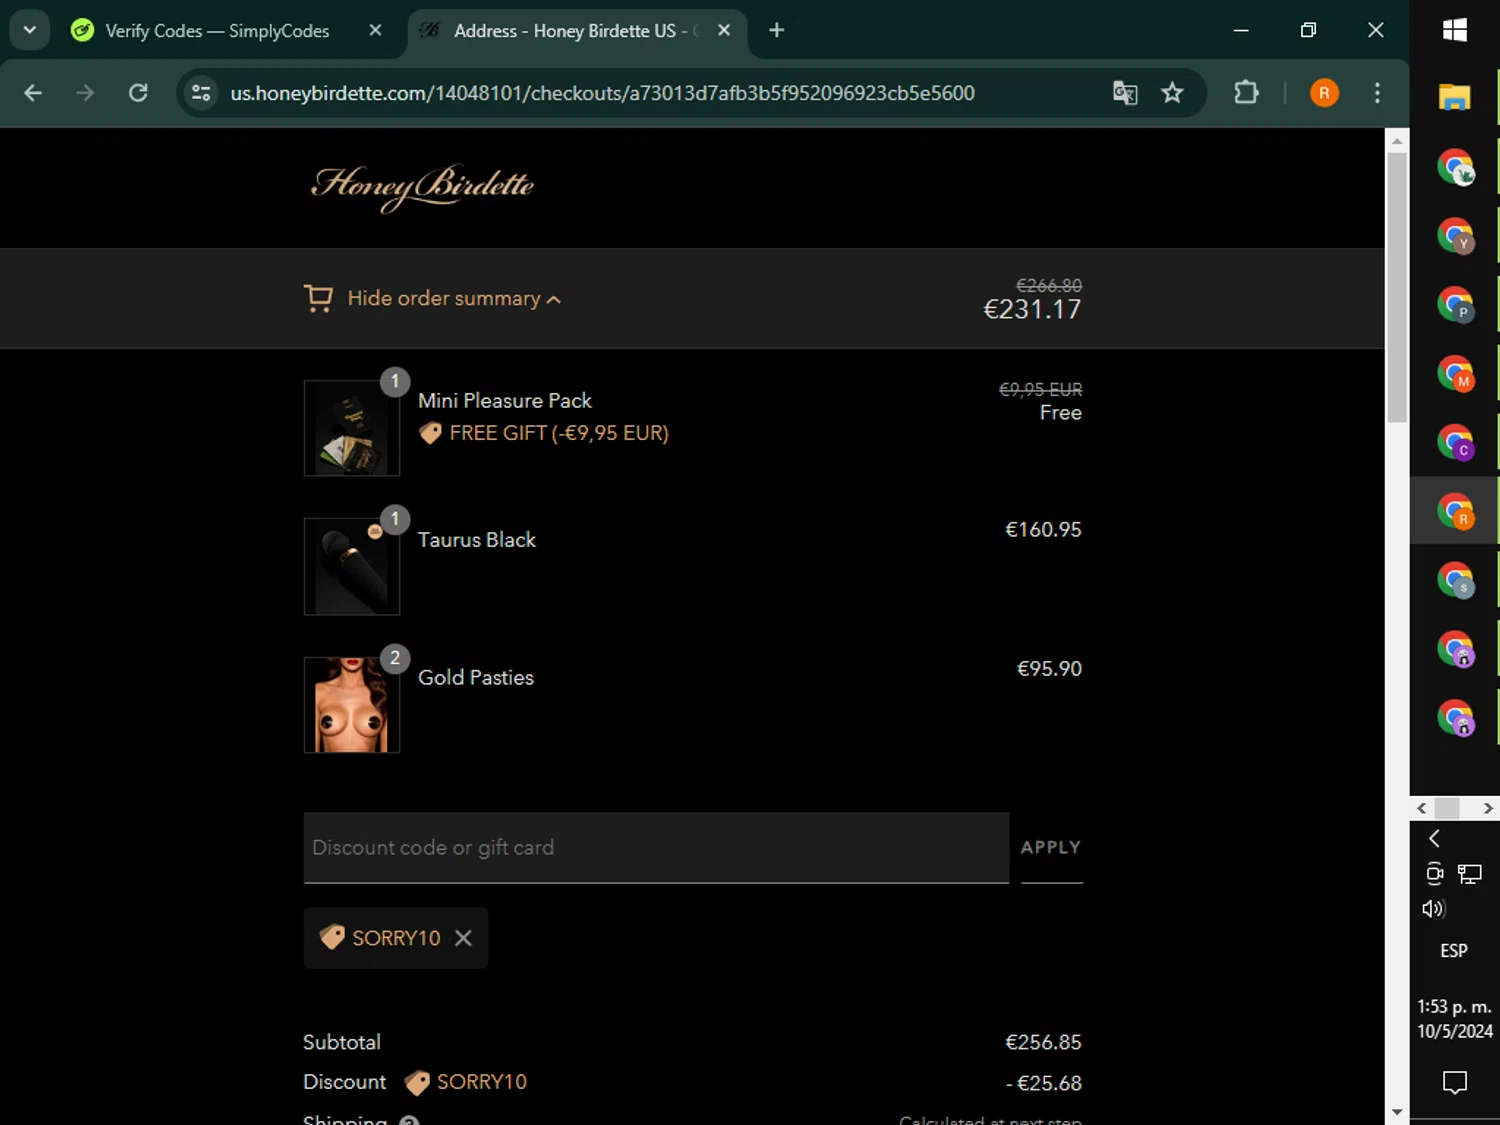The height and width of the screenshot is (1125, 1500).
Task: Click the discount code or gift card field
Action: click(x=656, y=848)
